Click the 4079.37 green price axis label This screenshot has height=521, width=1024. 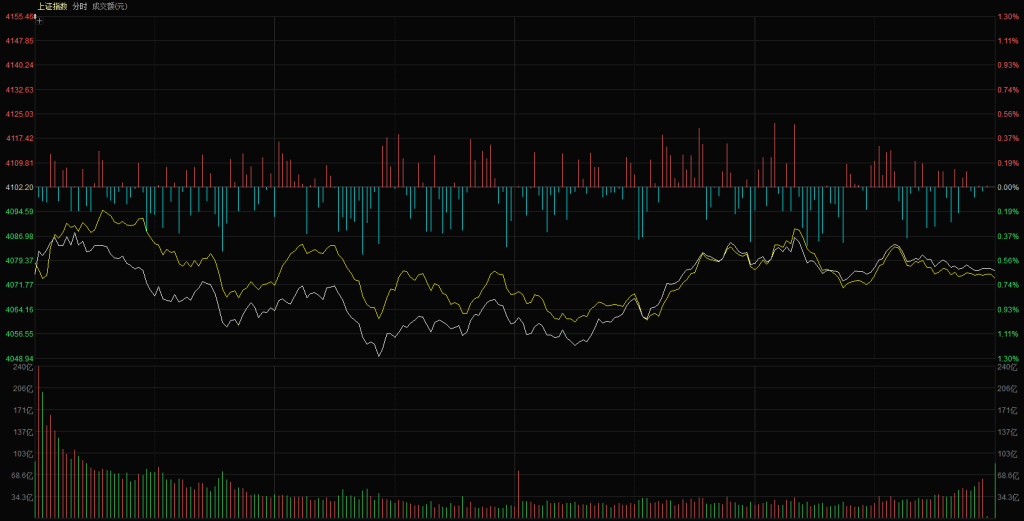(x=19, y=260)
